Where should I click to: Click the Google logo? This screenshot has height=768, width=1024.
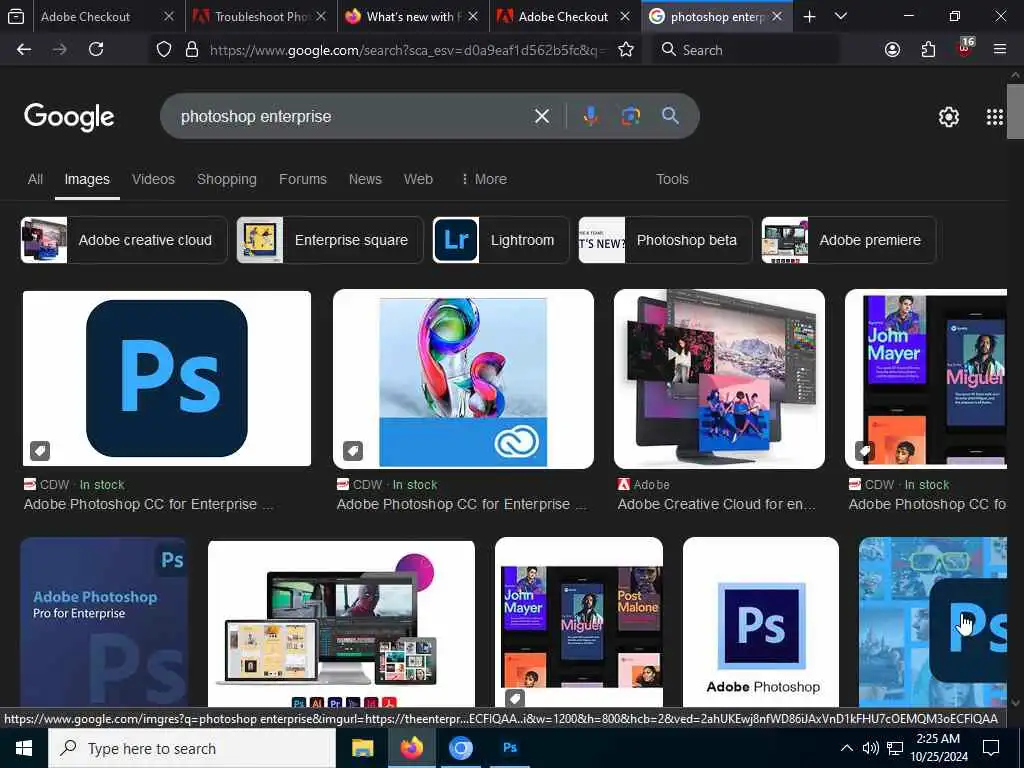click(x=69, y=118)
